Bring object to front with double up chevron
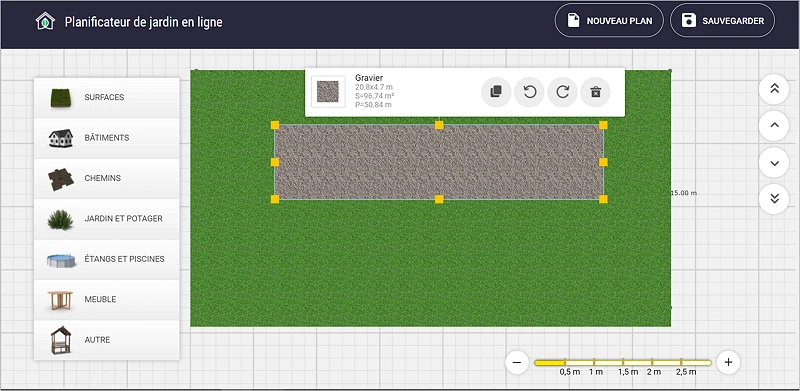This screenshot has height=391, width=800. tap(774, 89)
